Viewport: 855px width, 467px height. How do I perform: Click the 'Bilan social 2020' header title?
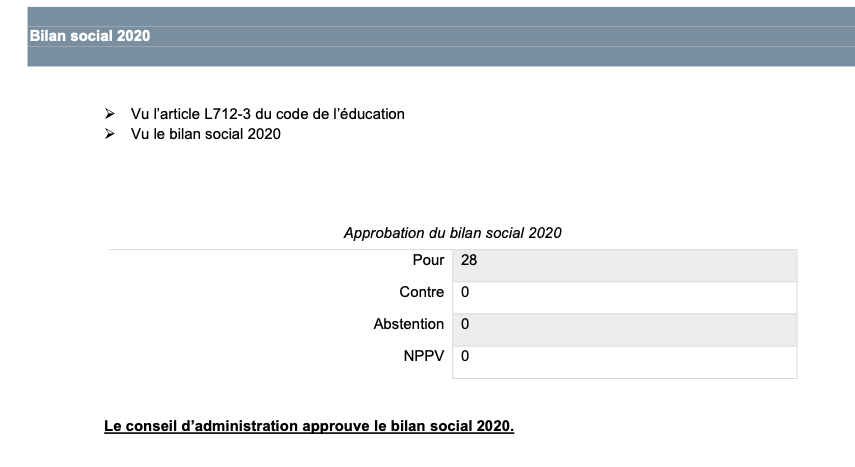click(x=90, y=36)
